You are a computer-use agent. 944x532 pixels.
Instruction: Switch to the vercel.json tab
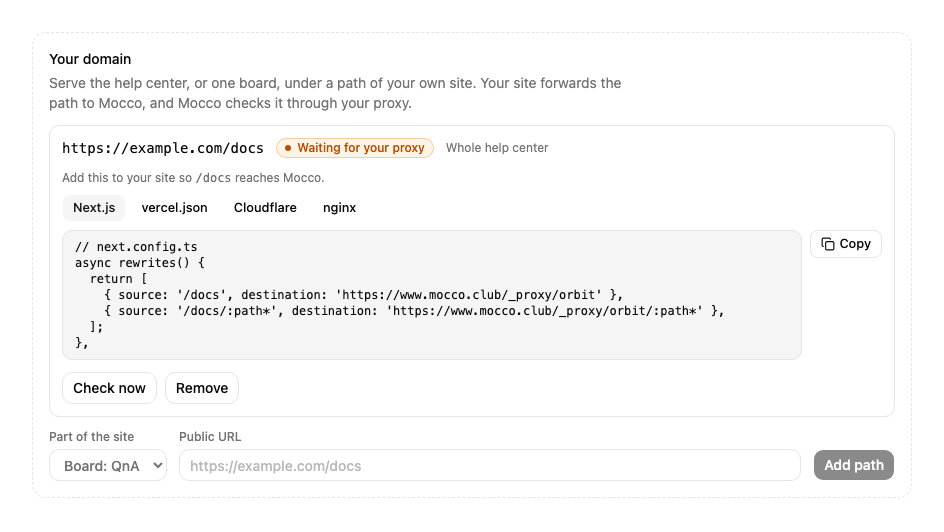(x=175, y=208)
